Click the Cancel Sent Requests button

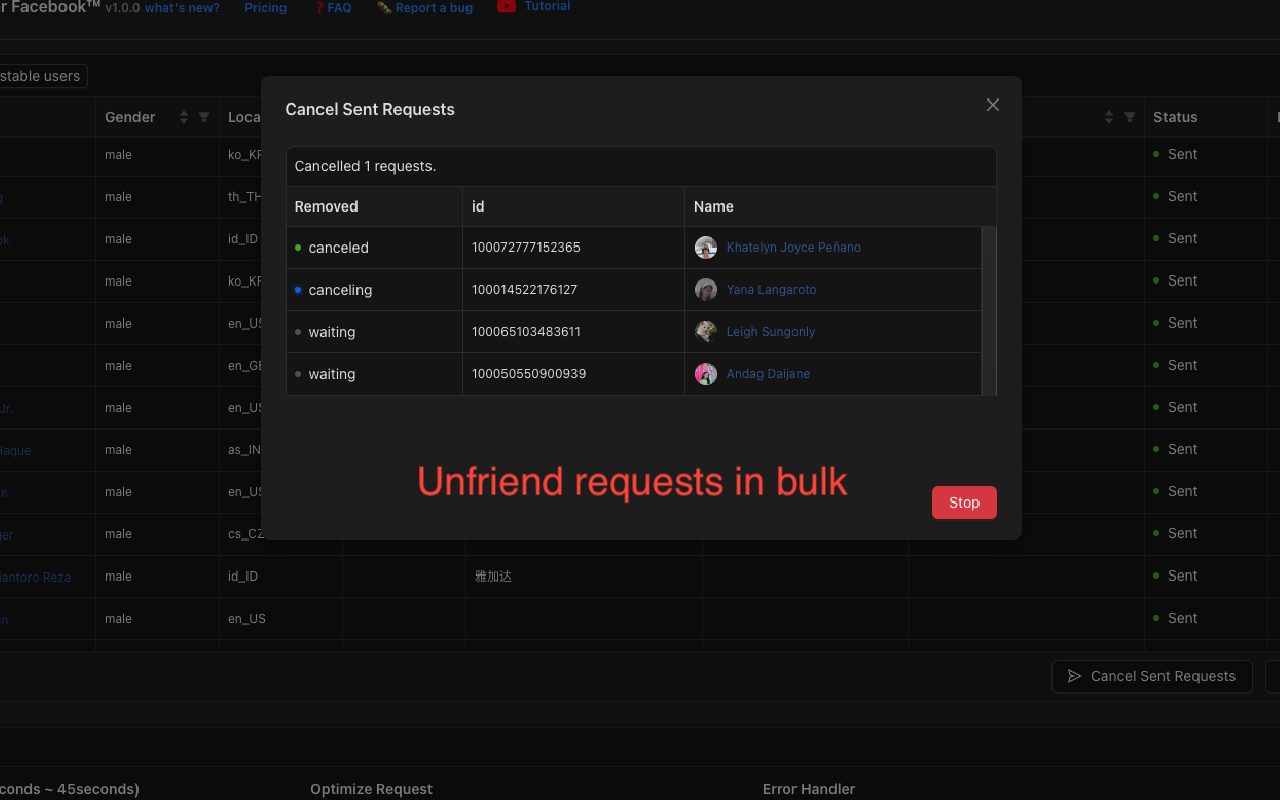[x=1152, y=676]
